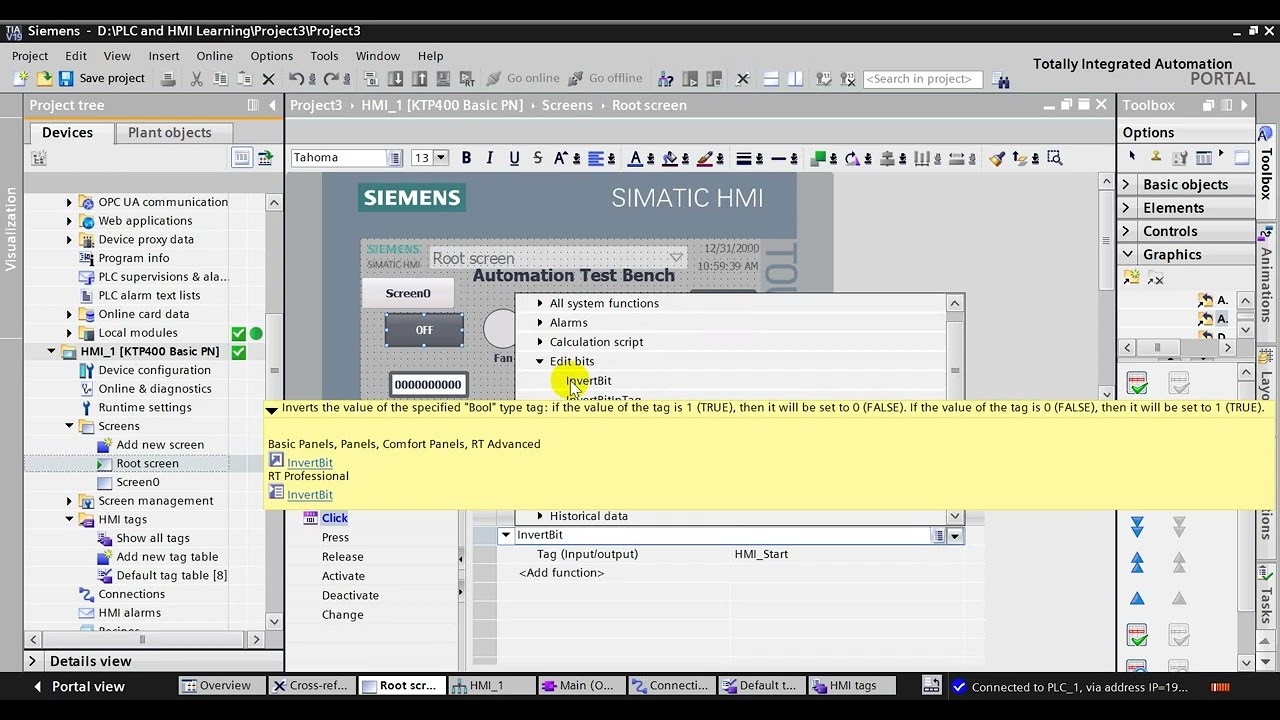Click the format painter brush icon

click(997, 158)
